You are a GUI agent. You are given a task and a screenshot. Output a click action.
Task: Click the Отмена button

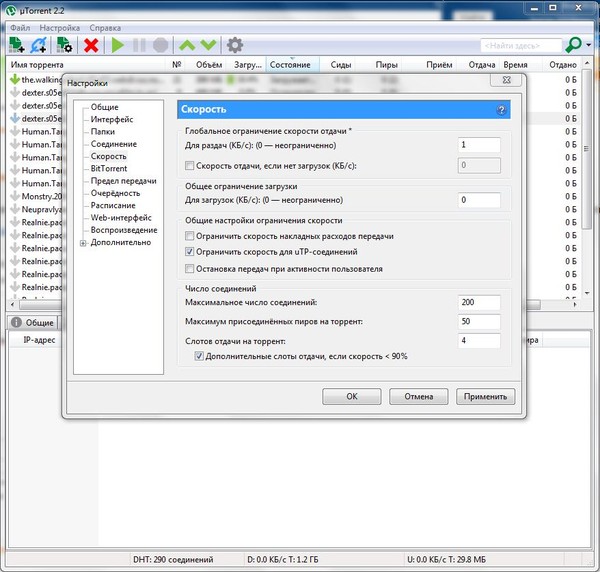coord(419,396)
